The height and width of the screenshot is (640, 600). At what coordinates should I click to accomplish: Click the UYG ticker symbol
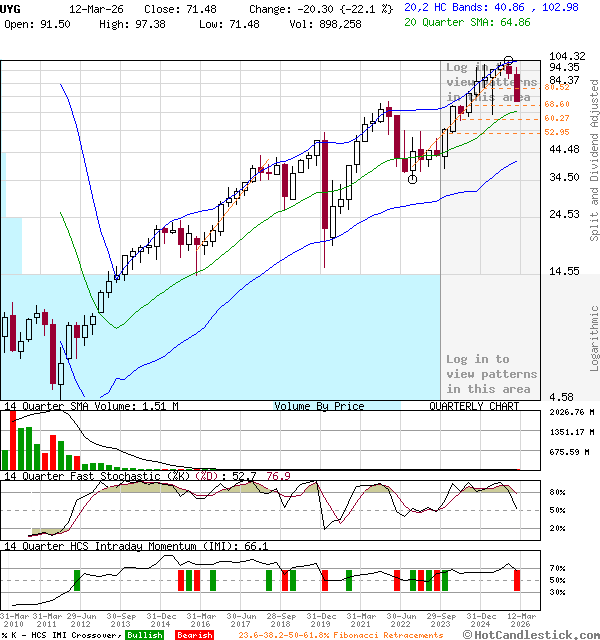point(11,7)
